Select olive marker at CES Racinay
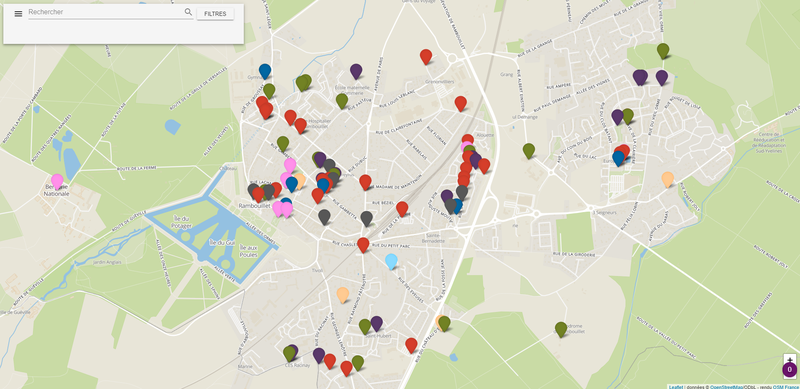800x389 pixels. [x=289, y=353]
